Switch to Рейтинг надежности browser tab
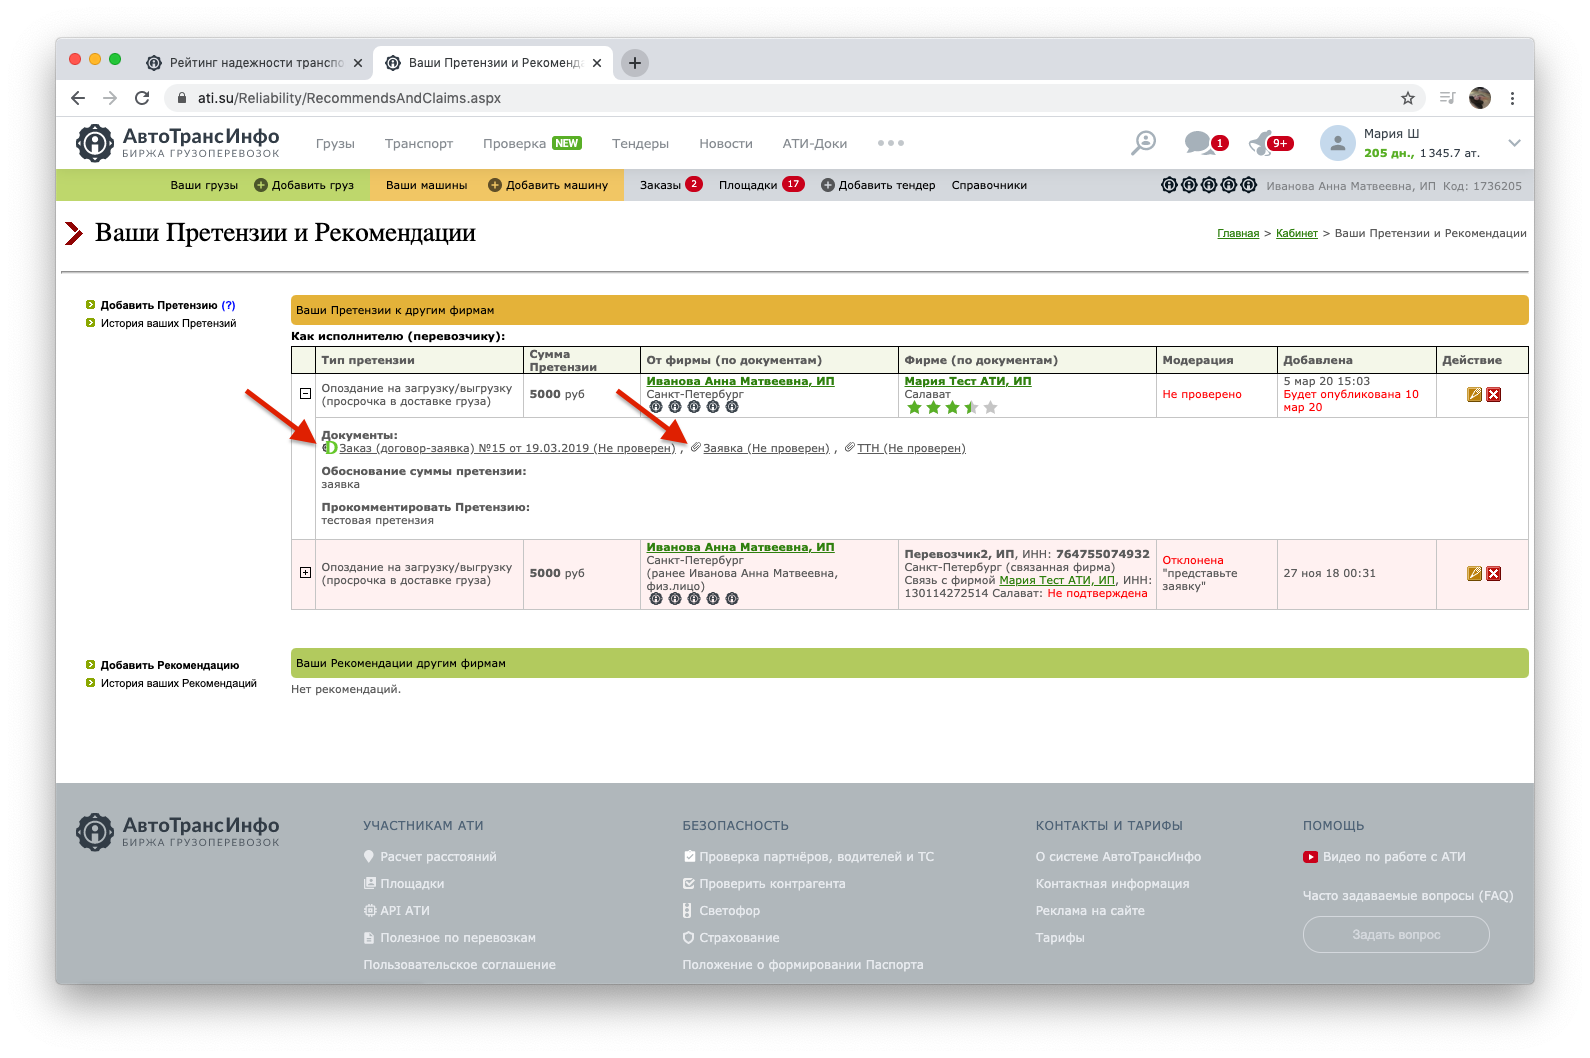The image size is (1590, 1058). (x=255, y=63)
